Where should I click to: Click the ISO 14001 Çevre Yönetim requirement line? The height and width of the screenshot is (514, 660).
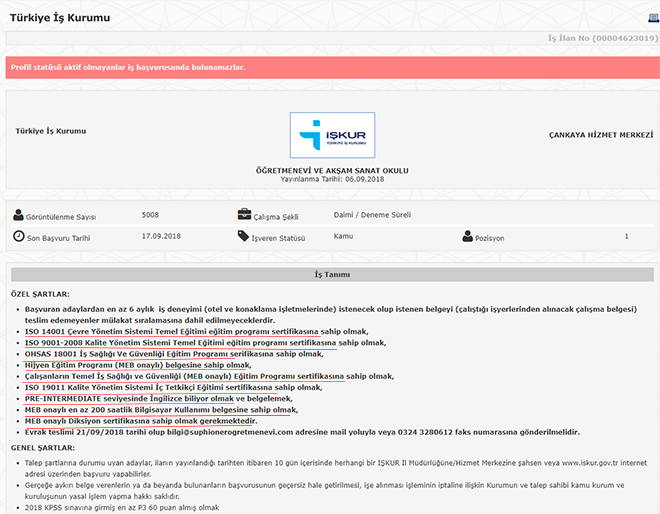197,332
